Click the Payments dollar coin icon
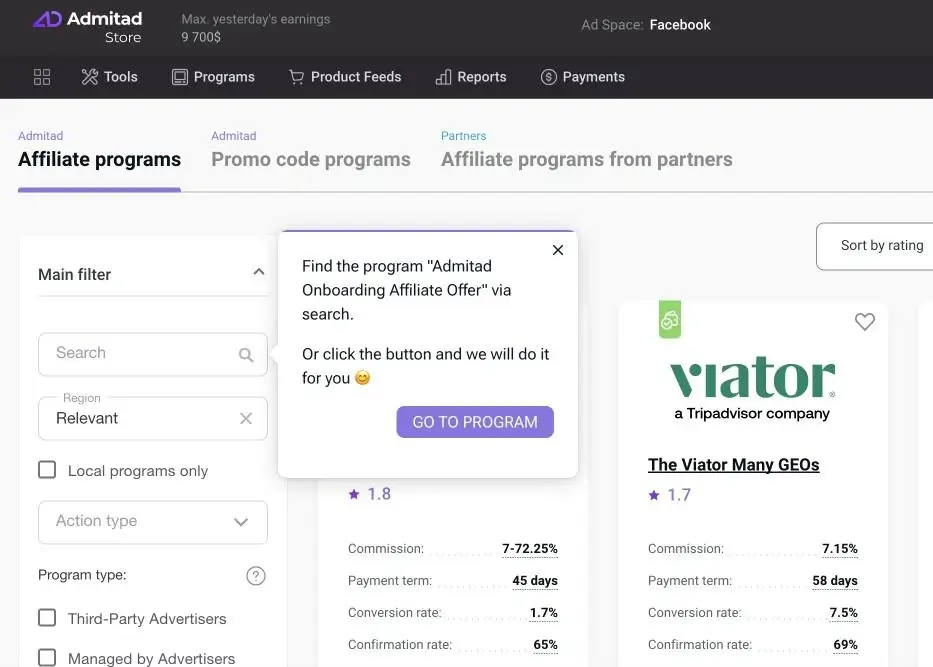Image resolution: width=933 pixels, height=667 pixels. coord(549,77)
